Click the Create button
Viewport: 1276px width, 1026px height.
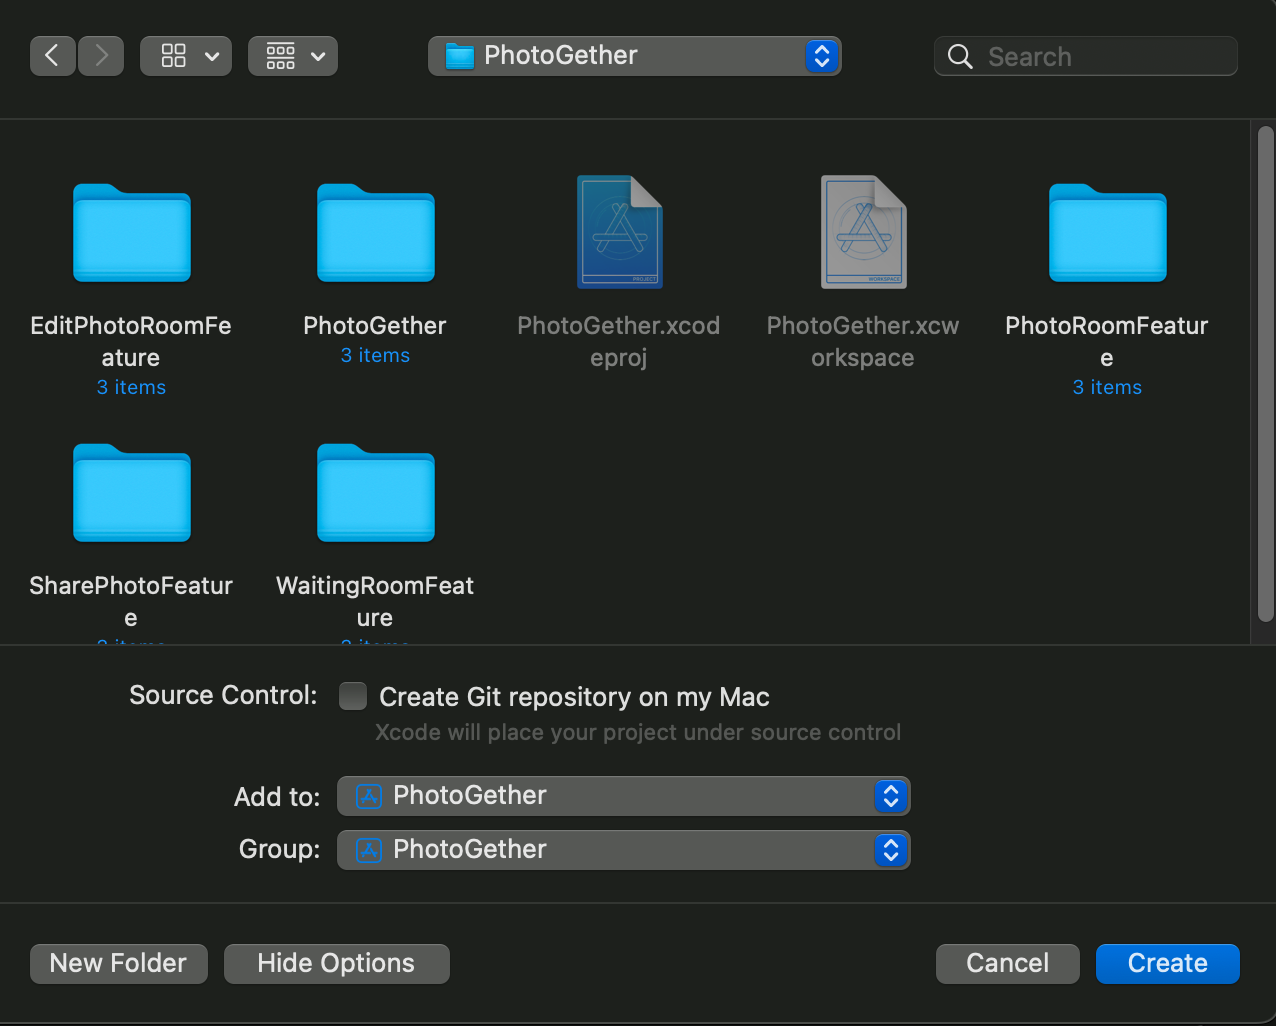click(x=1167, y=963)
